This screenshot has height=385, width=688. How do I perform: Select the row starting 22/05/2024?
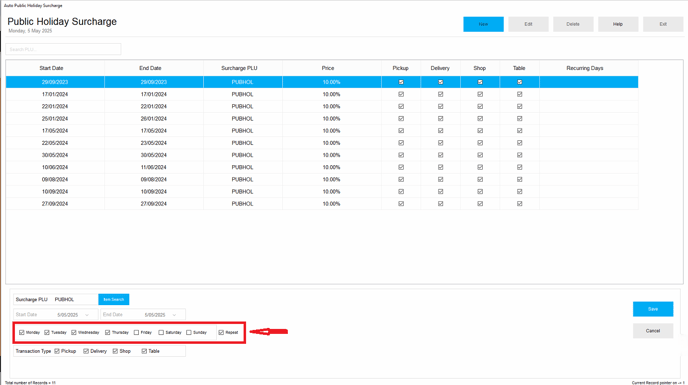point(322,143)
